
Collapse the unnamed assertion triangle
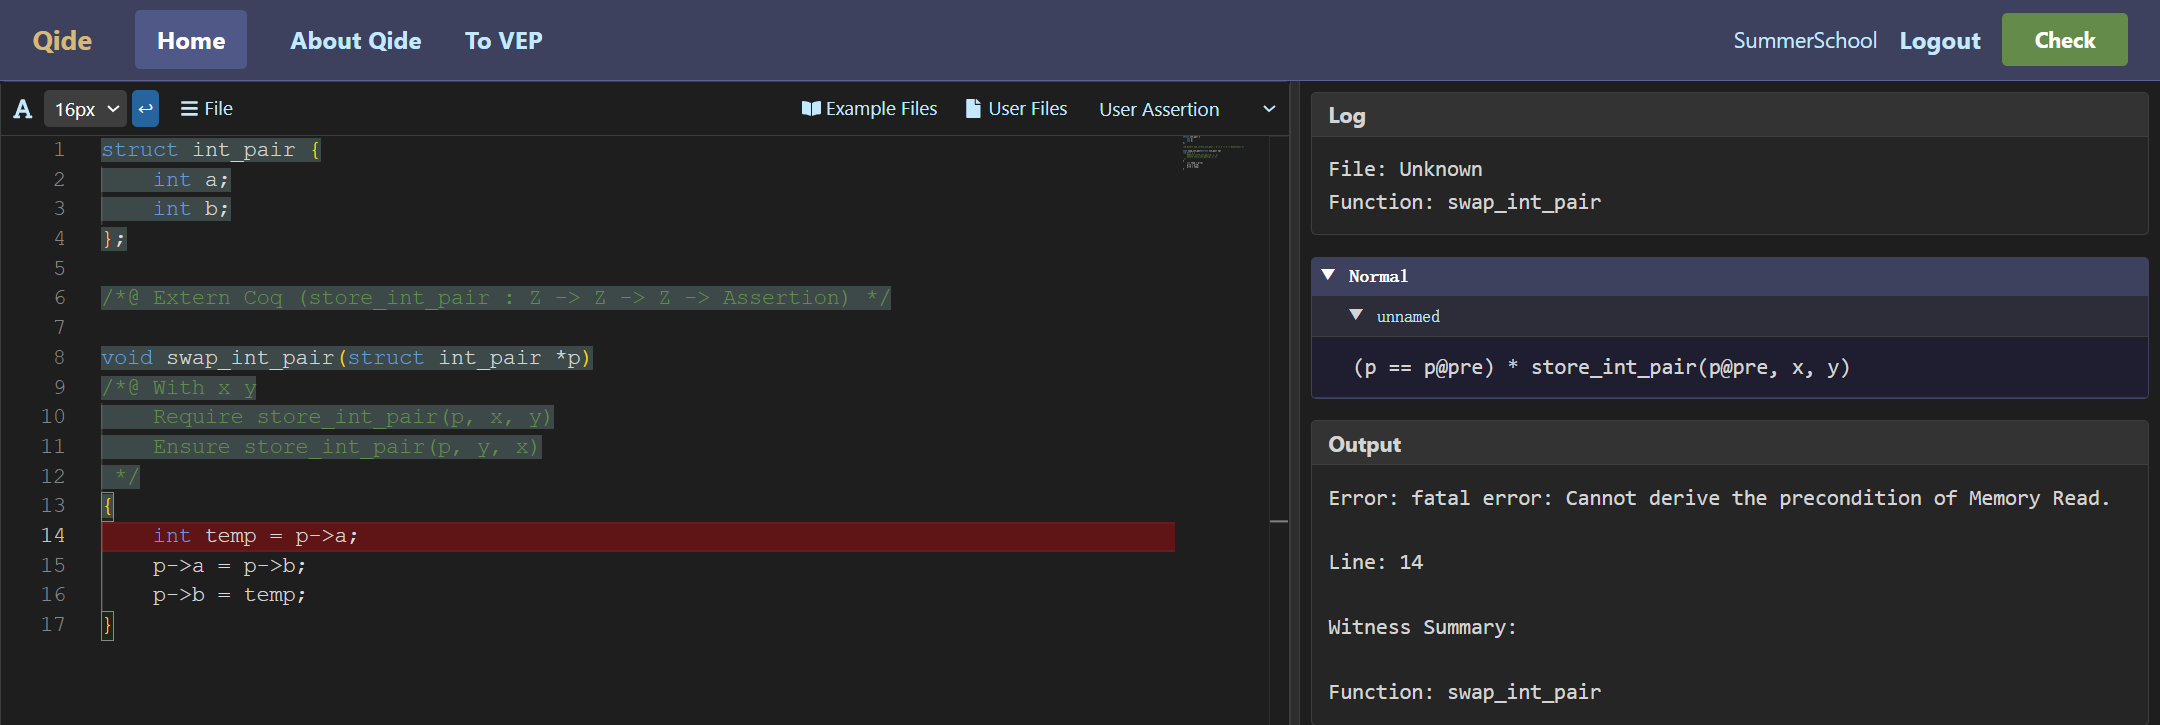pyautogui.click(x=1356, y=315)
